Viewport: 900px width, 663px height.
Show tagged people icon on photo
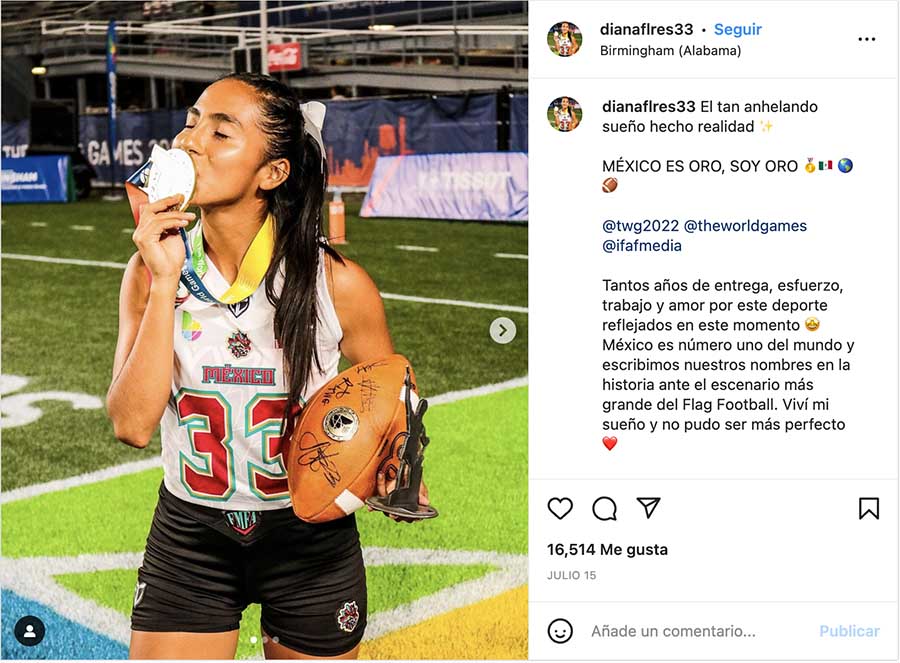coord(29,631)
